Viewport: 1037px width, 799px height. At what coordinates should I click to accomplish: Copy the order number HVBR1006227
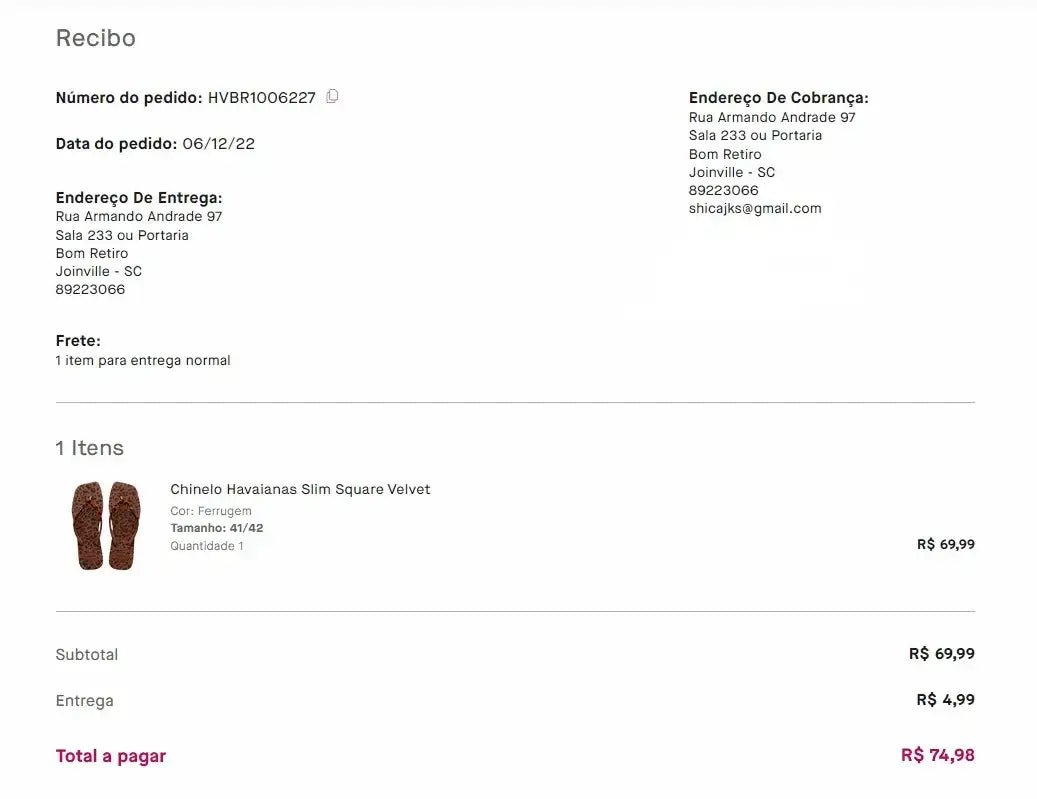click(x=332, y=97)
